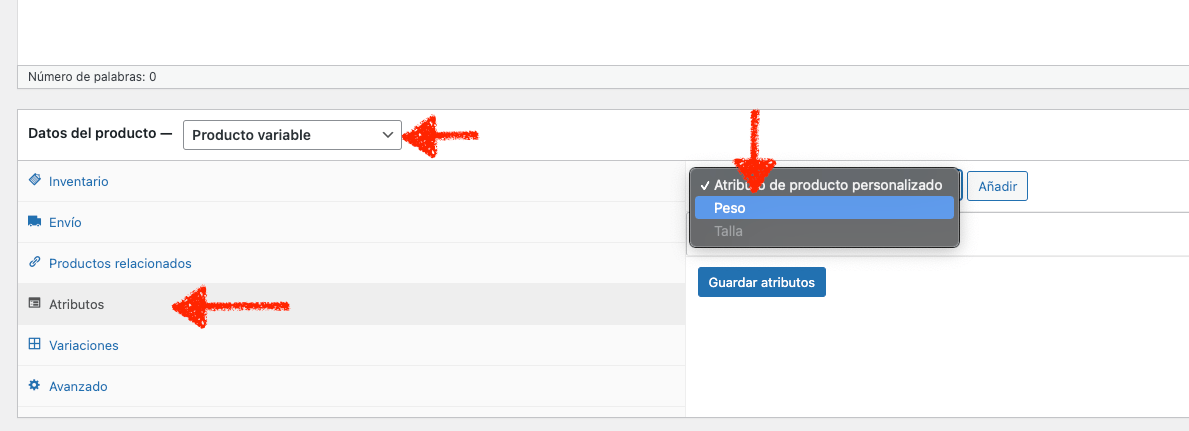Viewport: 1189px width, 431px height.
Task: Click inside the description editor area
Action: point(603,32)
